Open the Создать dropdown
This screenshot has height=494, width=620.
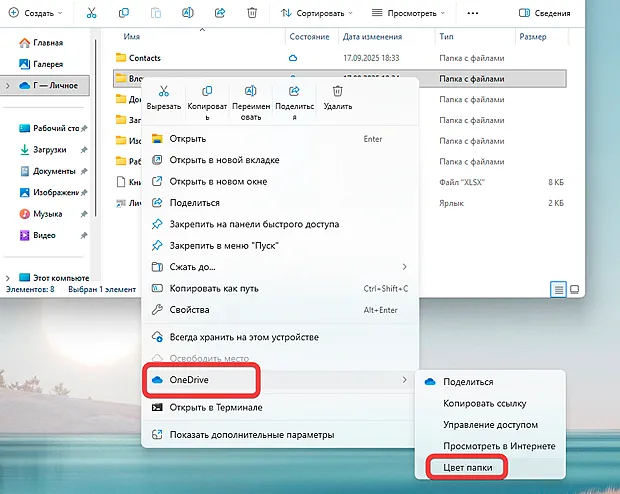(36, 13)
